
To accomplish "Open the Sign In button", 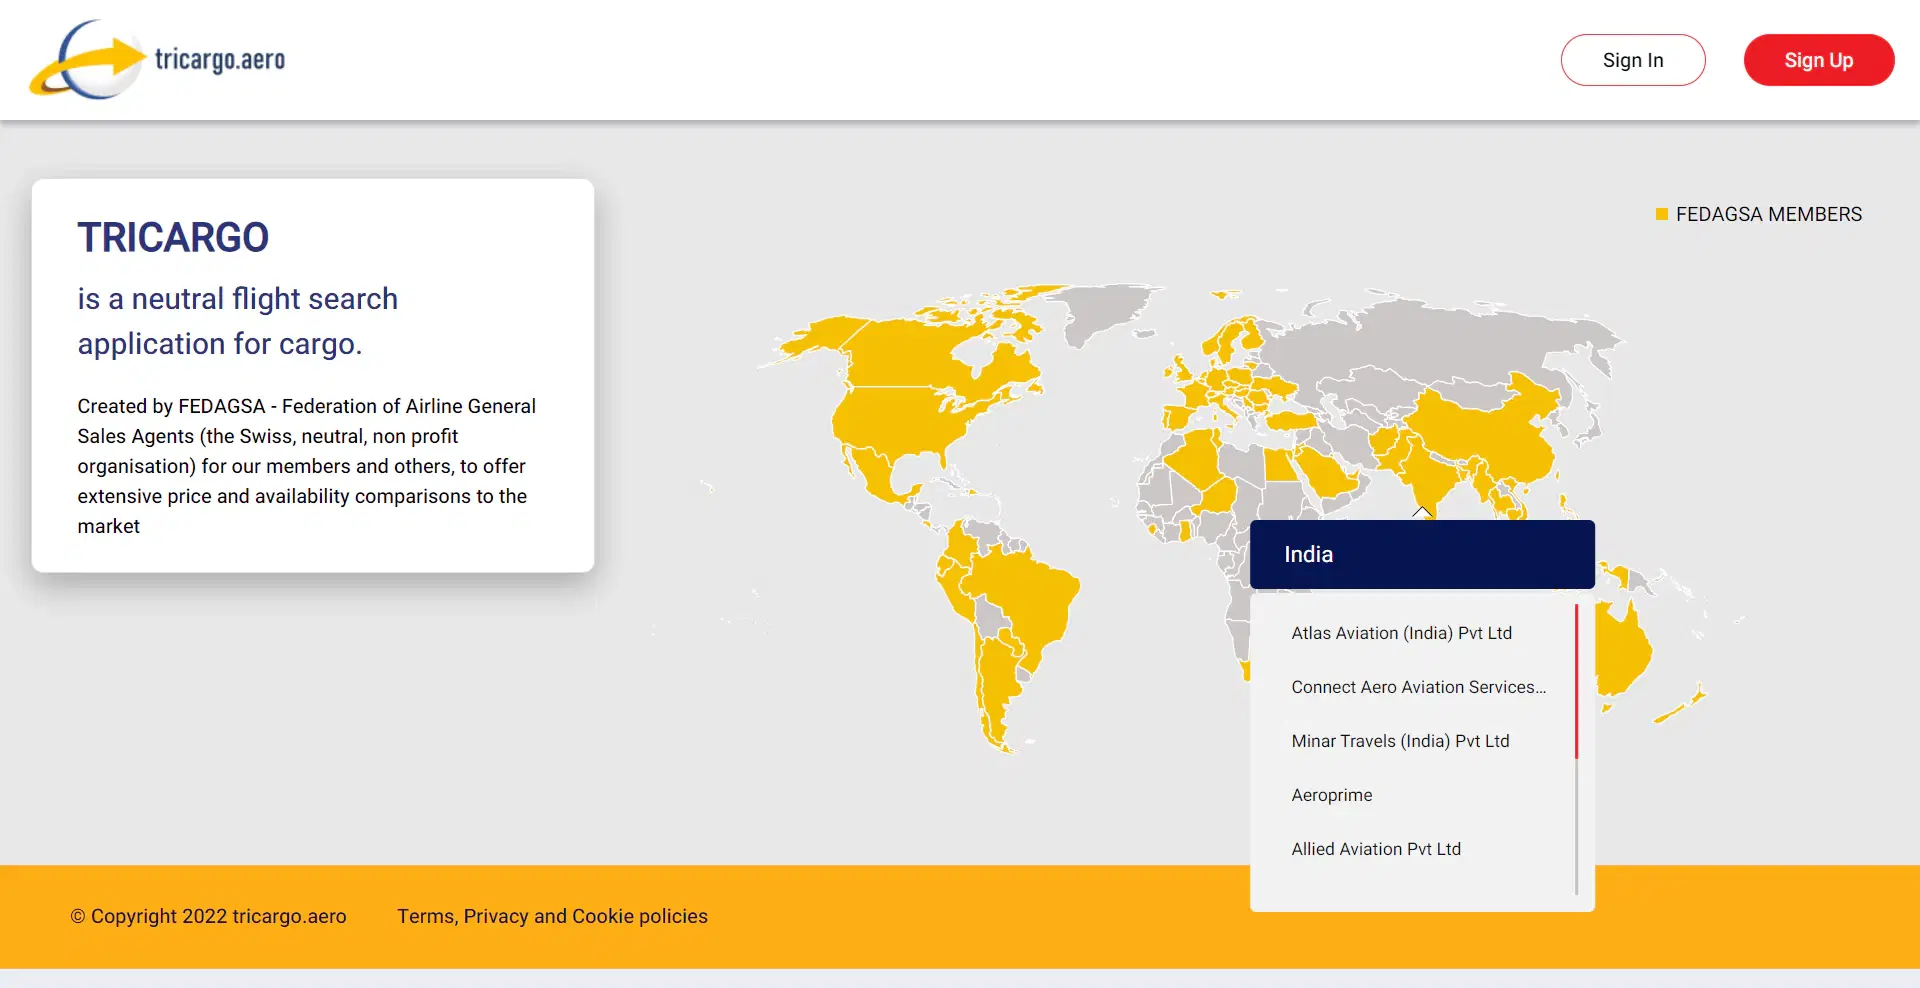I will pyautogui.click(x=1633, y=60).
